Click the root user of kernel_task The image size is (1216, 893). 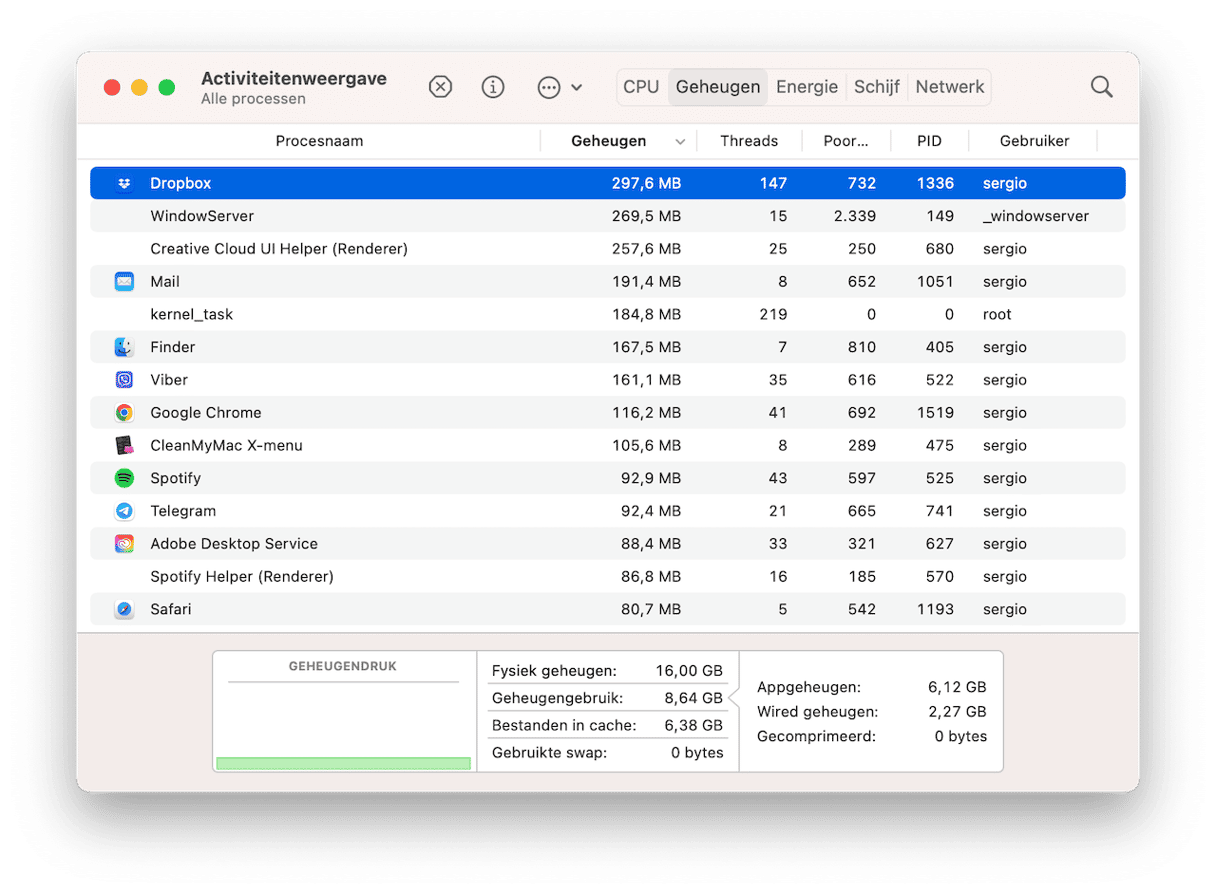997,314
